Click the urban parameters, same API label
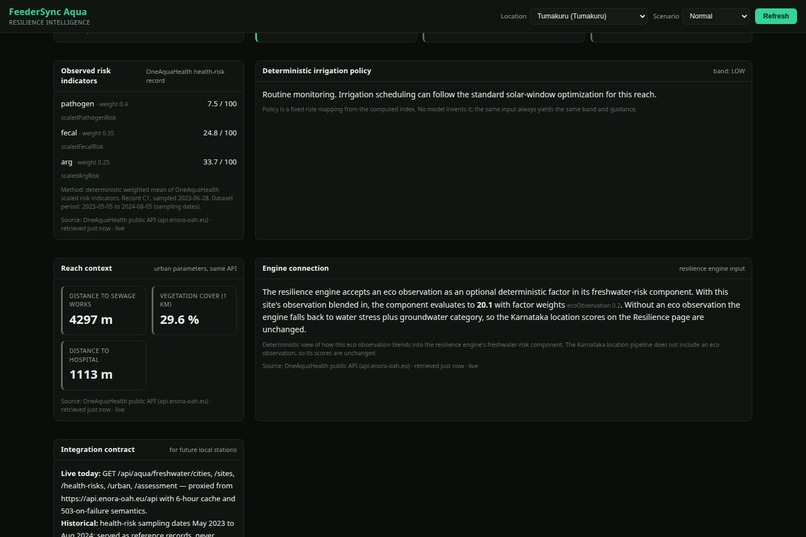 pos(195,269)
